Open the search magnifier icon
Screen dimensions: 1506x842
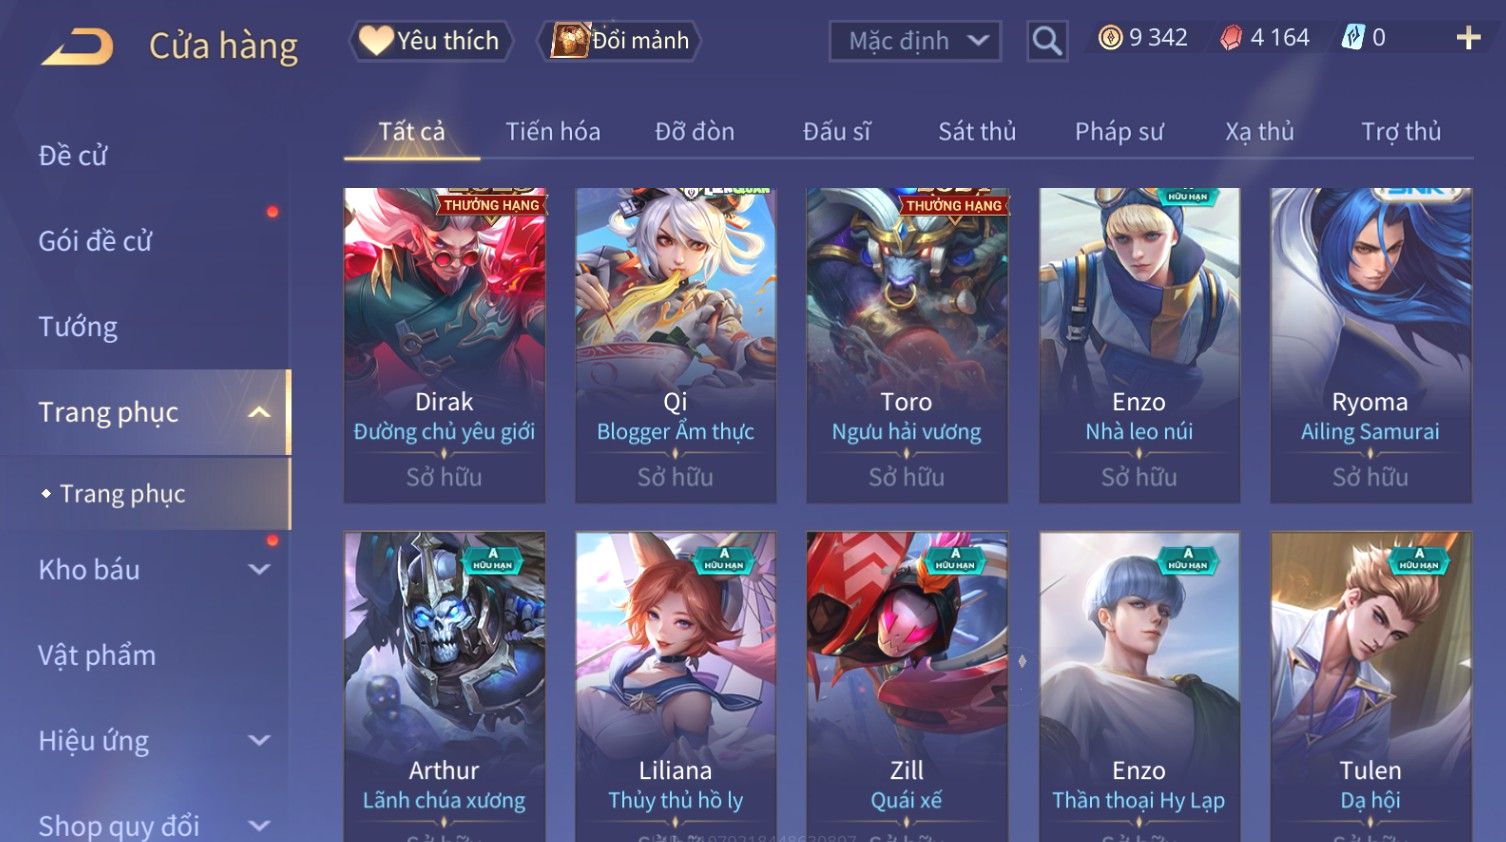click(x=1047, y=41)
